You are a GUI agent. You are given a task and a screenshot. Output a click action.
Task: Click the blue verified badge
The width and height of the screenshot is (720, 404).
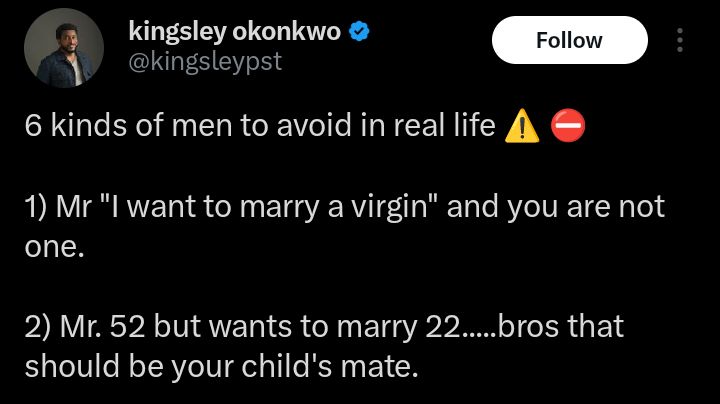360,33
